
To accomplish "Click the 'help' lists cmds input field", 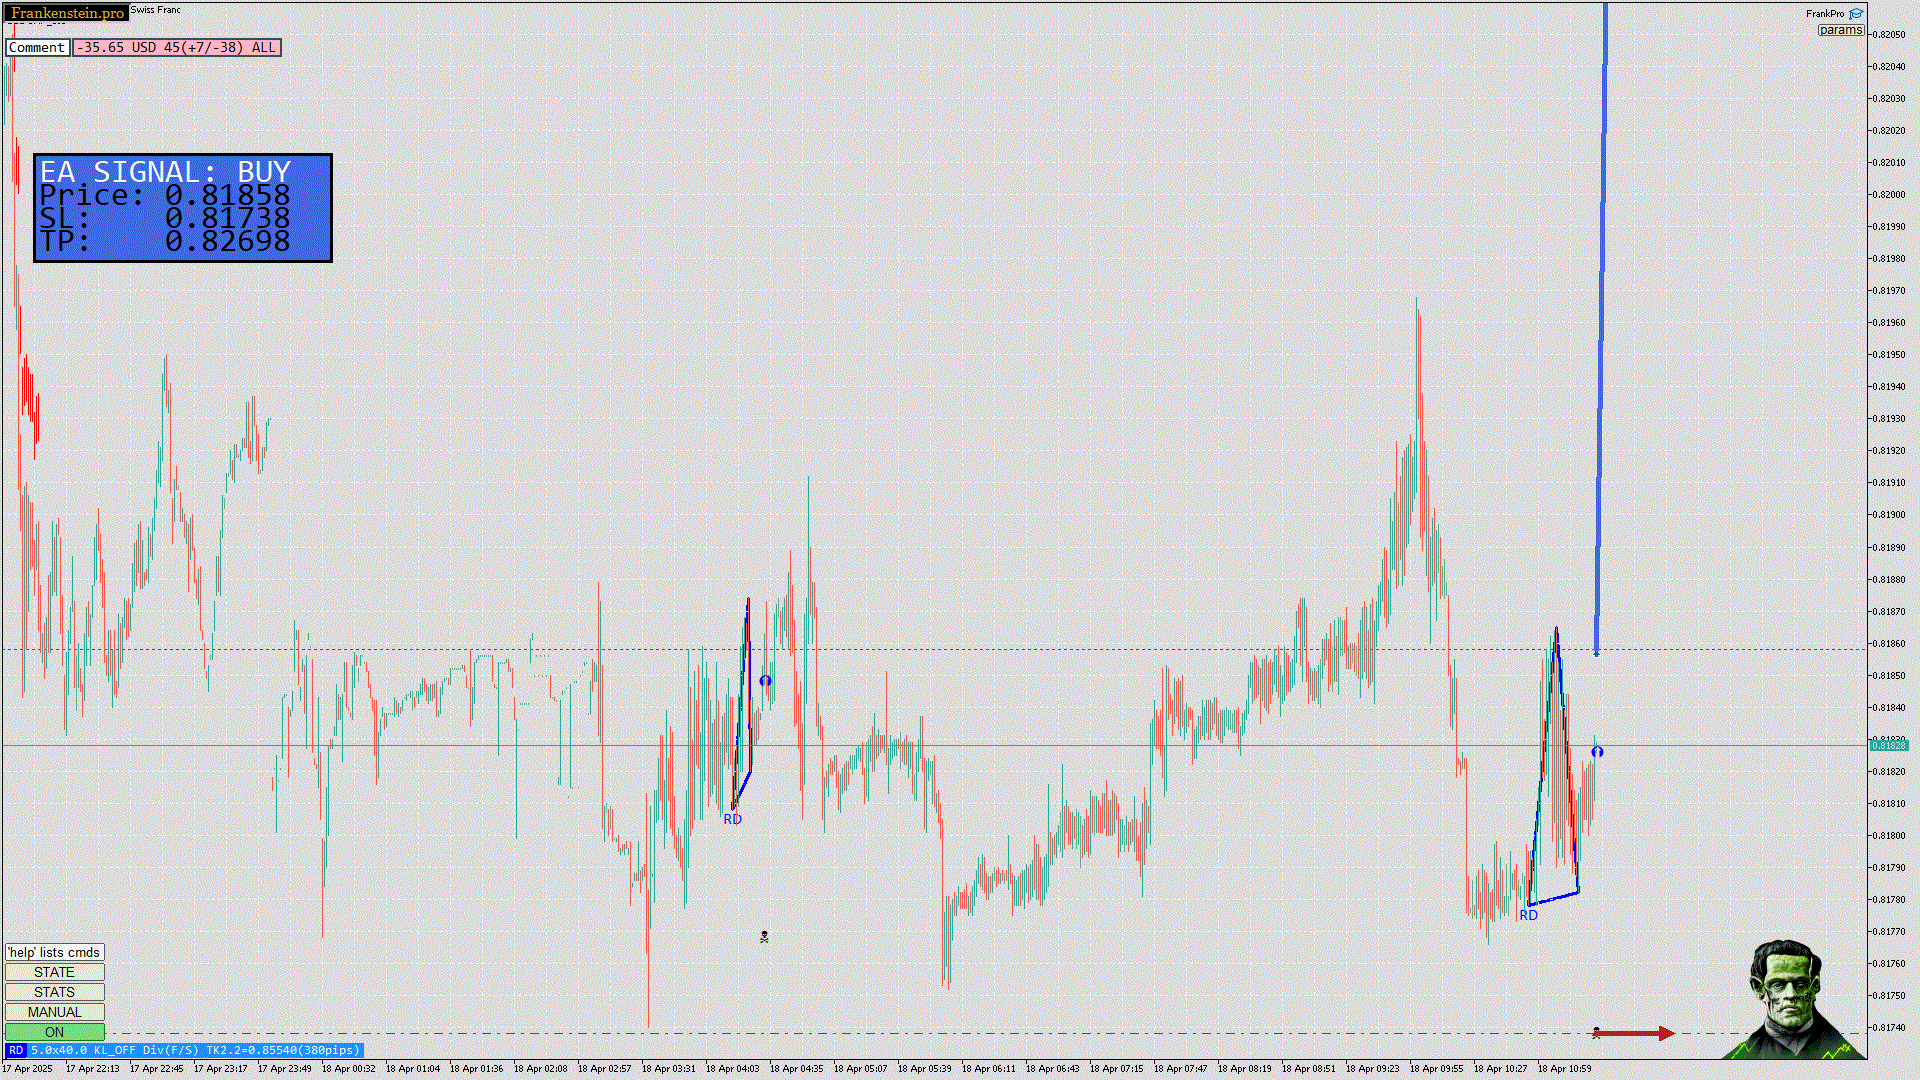I will (54, 952).
